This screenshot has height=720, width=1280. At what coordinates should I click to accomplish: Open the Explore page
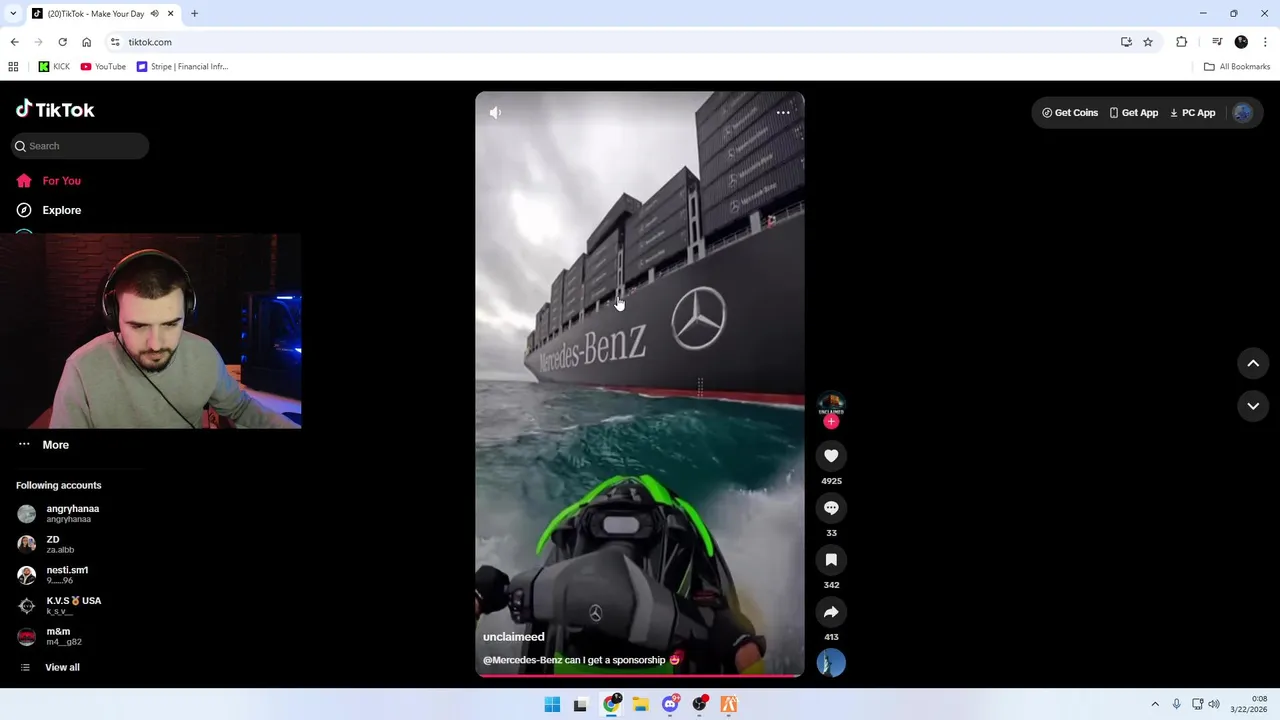coord(62,210)
